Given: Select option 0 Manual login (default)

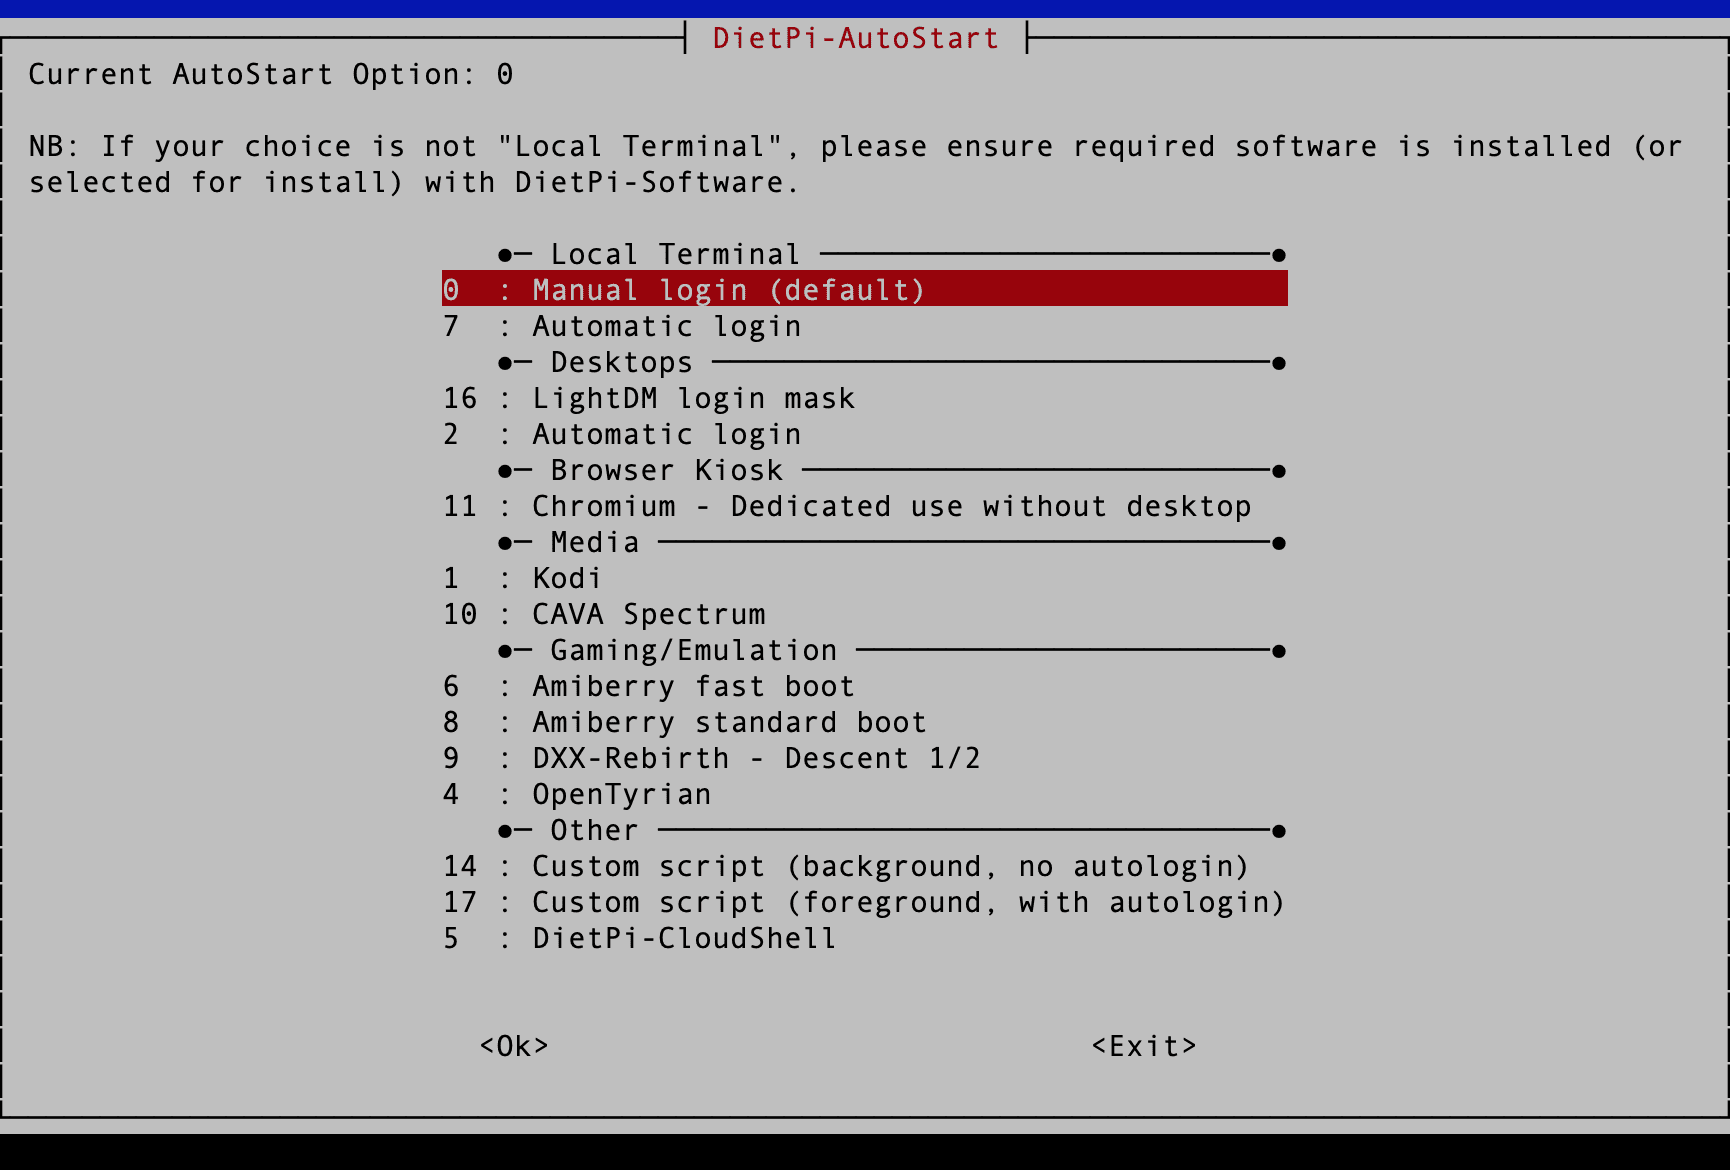Looking at the screenshot, I should [864, 290].
